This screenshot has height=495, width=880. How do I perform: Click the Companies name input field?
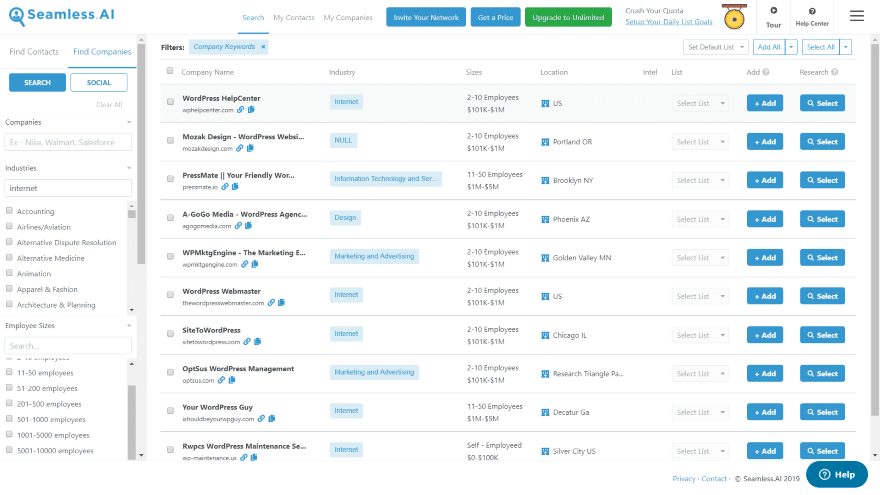[68, 142]
